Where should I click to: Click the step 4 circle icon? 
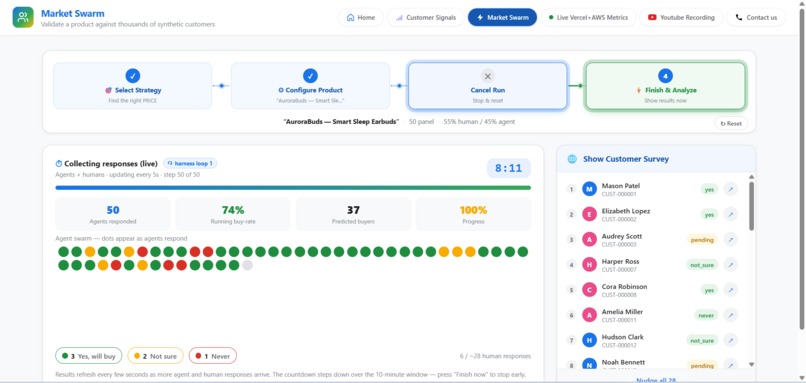tap(666, 76)
